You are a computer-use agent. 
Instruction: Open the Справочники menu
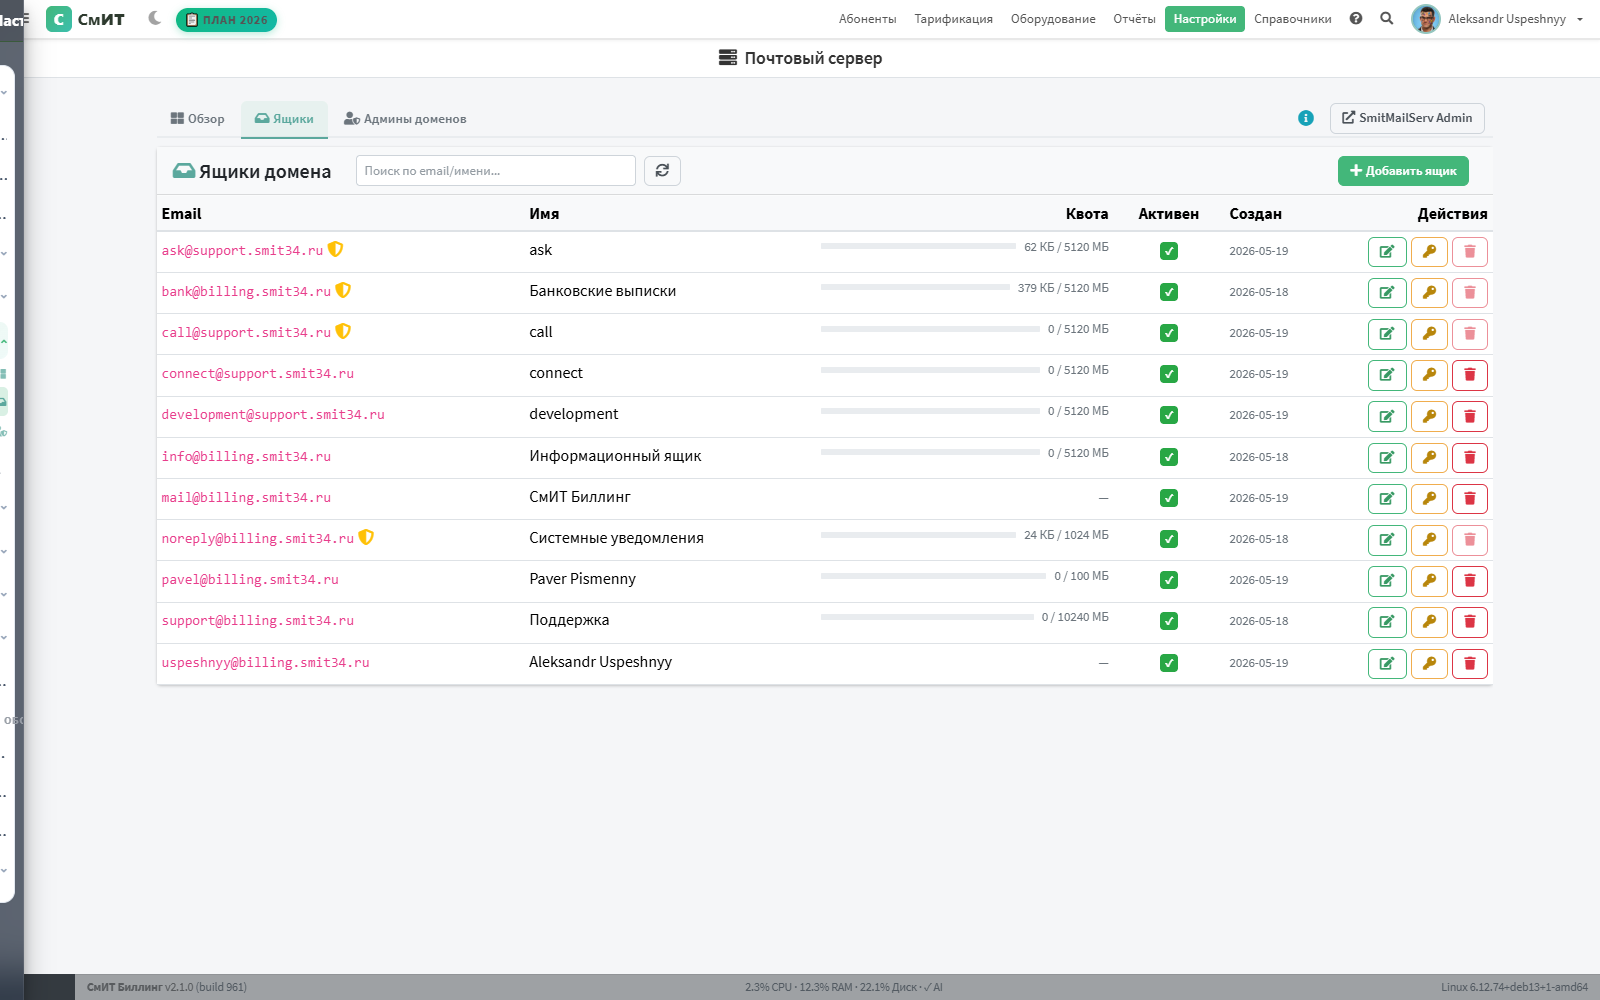tap(1292, 19)
